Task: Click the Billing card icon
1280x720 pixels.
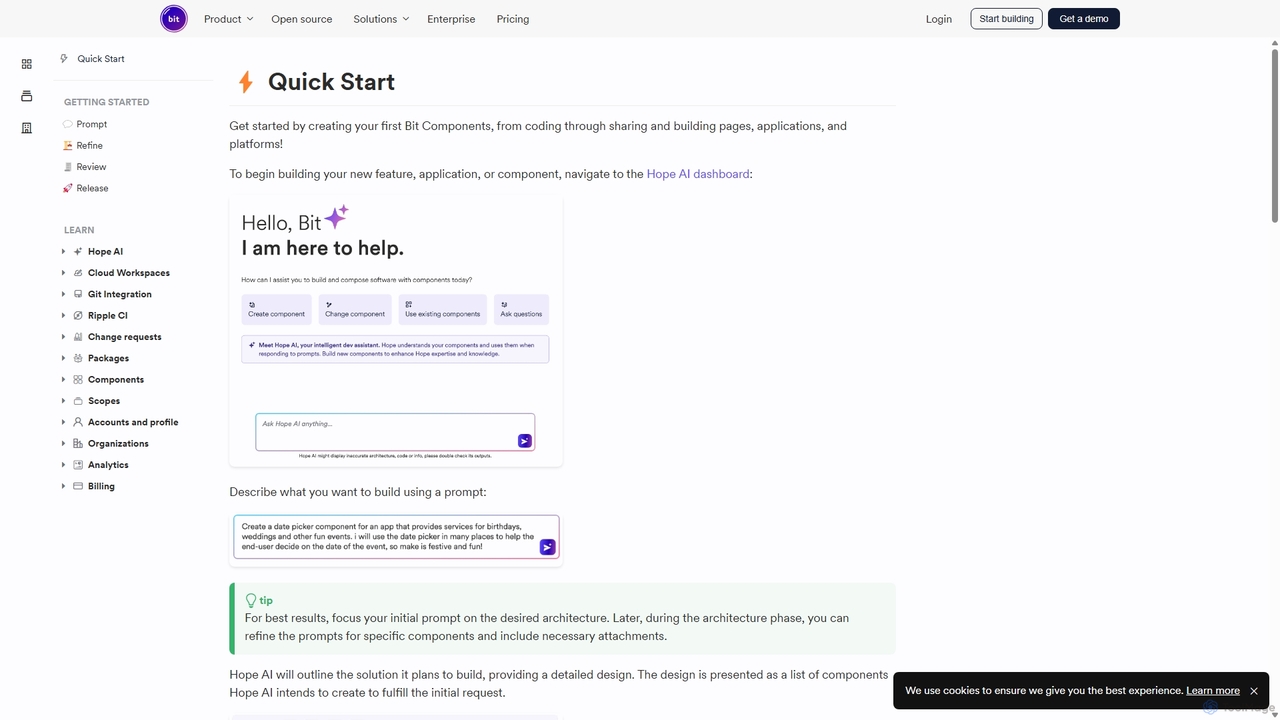Action: [78, 486]
